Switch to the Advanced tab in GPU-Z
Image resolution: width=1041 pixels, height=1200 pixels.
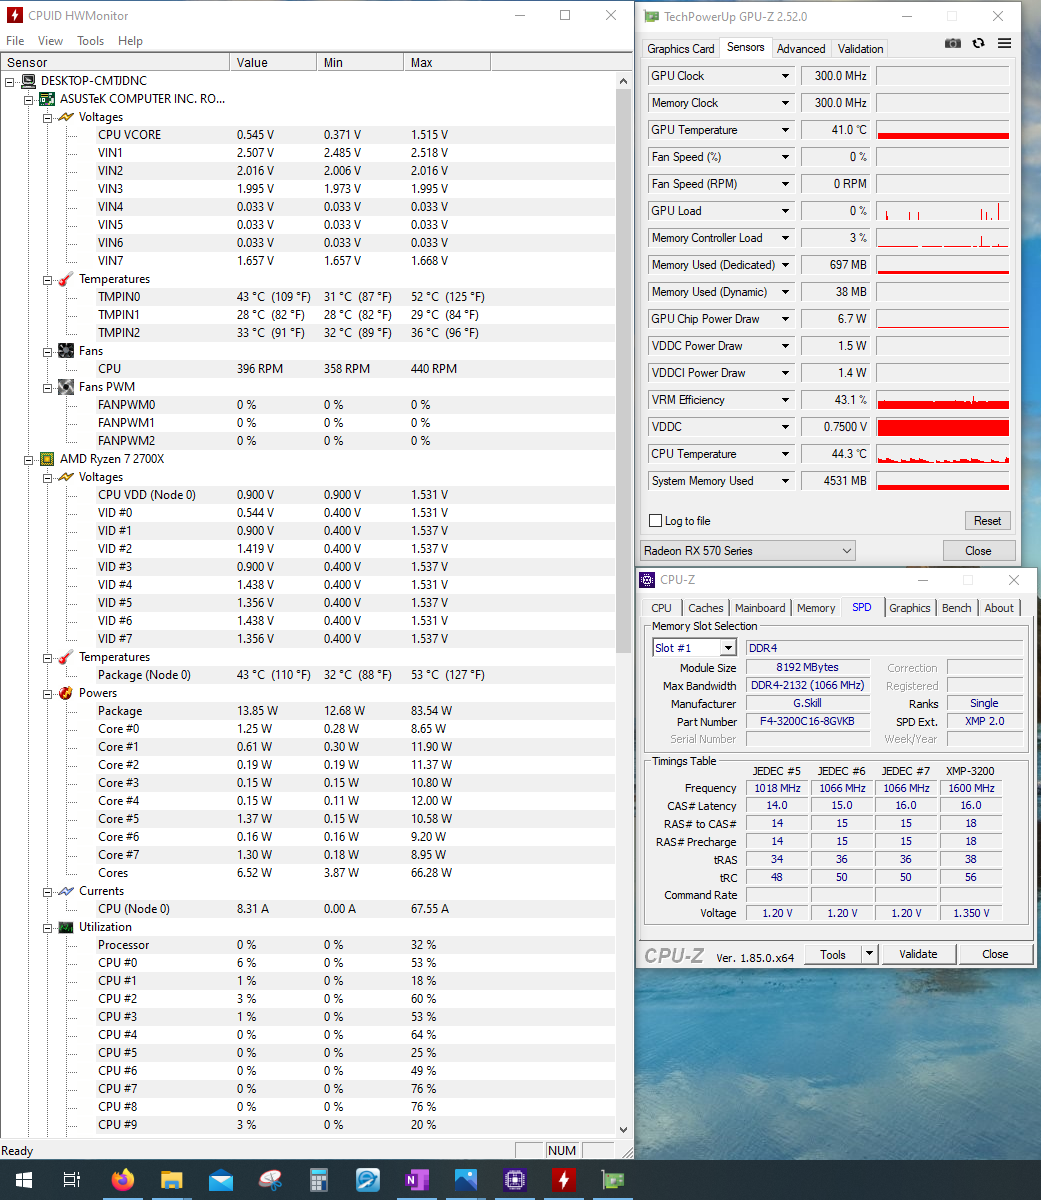click(x=801, y=49)
